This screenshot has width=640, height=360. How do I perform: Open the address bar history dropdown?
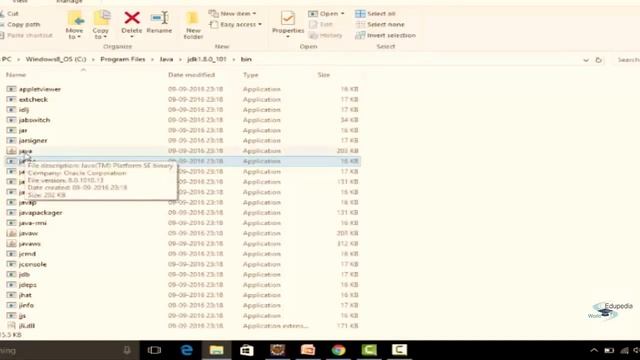(586, 60)
